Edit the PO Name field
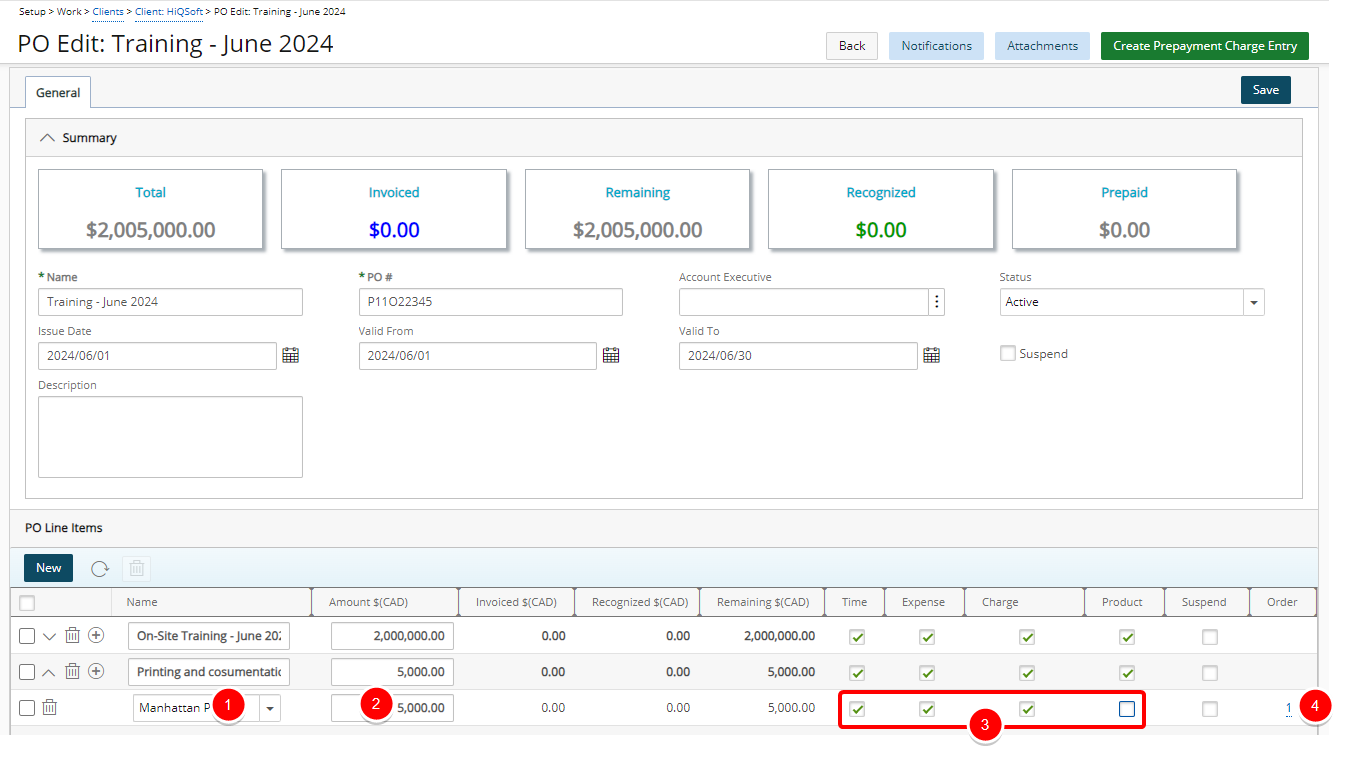1345x758 pixels. pyautogui.click(x=170, y=302)
